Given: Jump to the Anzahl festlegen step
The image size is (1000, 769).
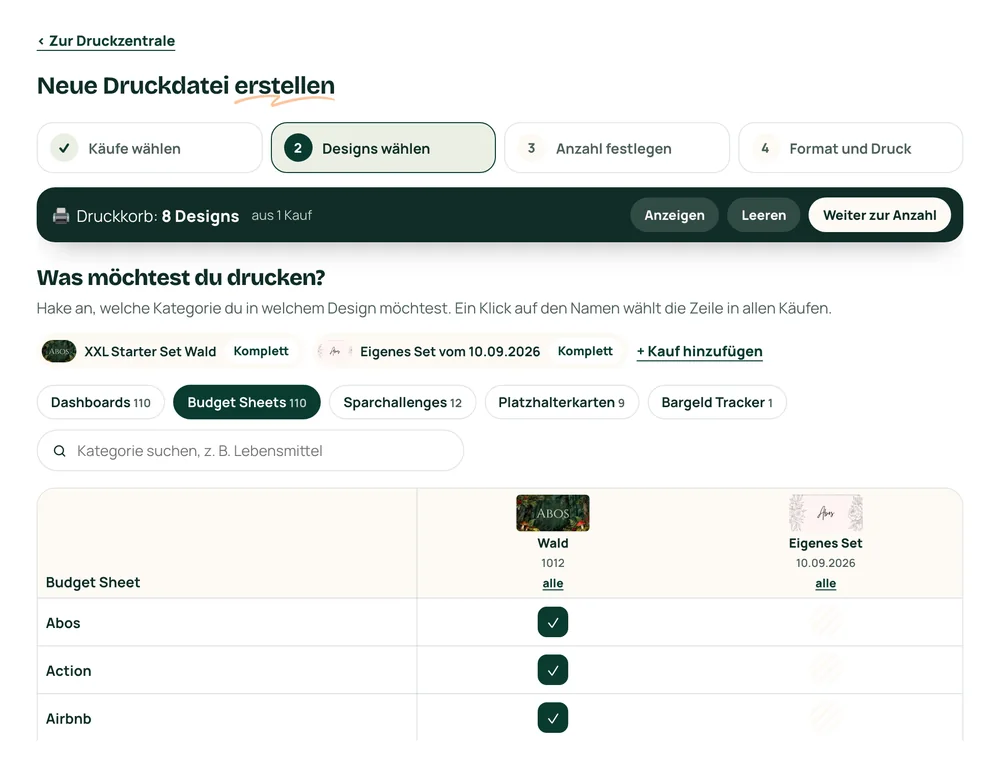Looking at the screenshot, I should click(617, 148).
